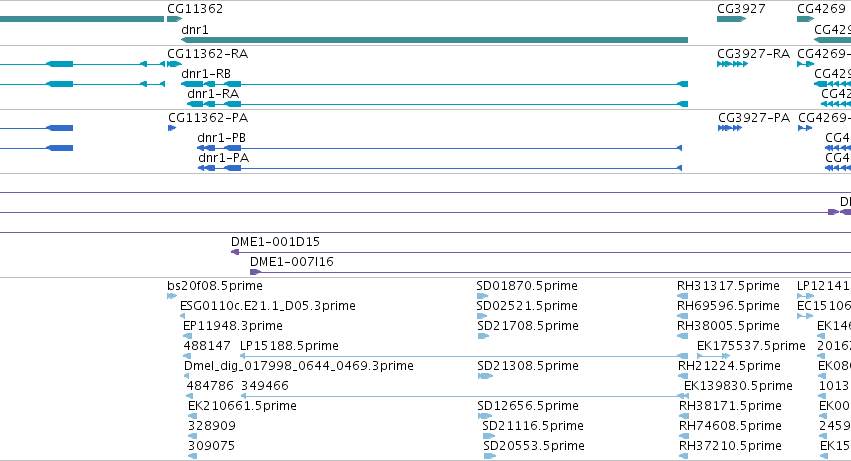Click Dmel_dig_017998_0644_0469.3prime EST
Screen dimensions: 851x461
pyautogui.click(x=299, y=366)
